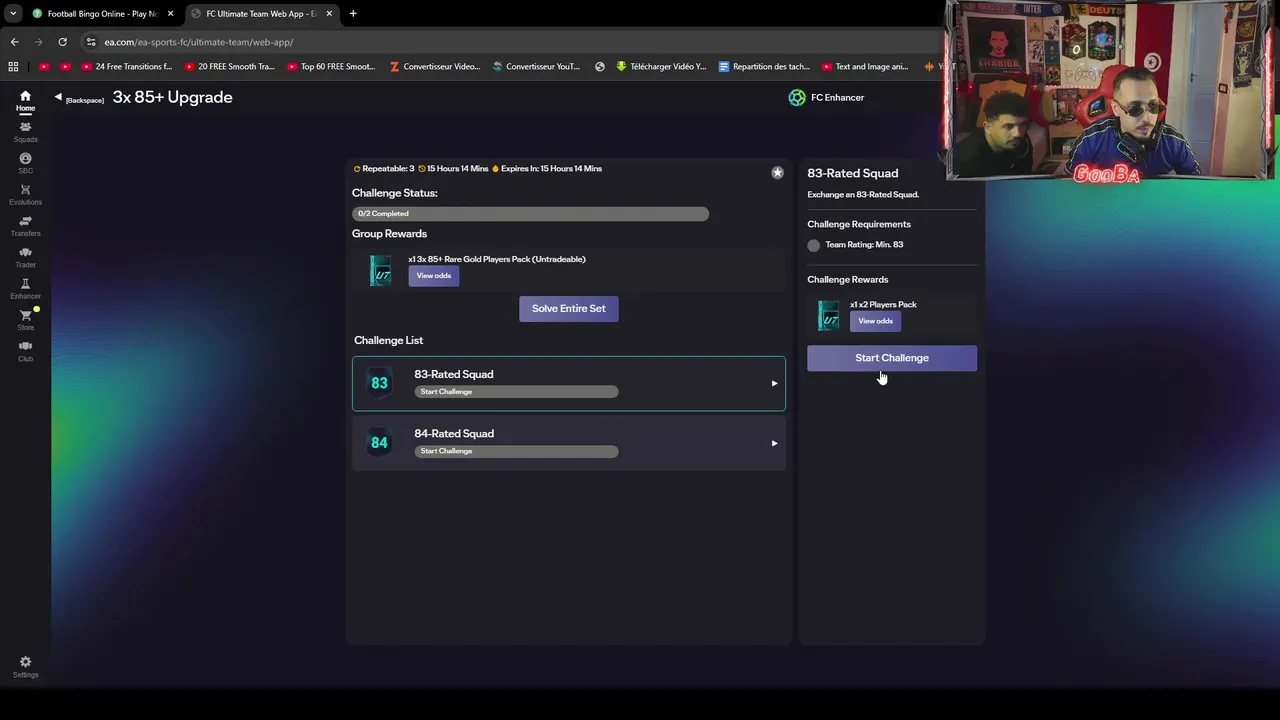This screenshot has width=1280, height=720.
Task: Open the Club sidebar section
Action: [x=25, y=351]
